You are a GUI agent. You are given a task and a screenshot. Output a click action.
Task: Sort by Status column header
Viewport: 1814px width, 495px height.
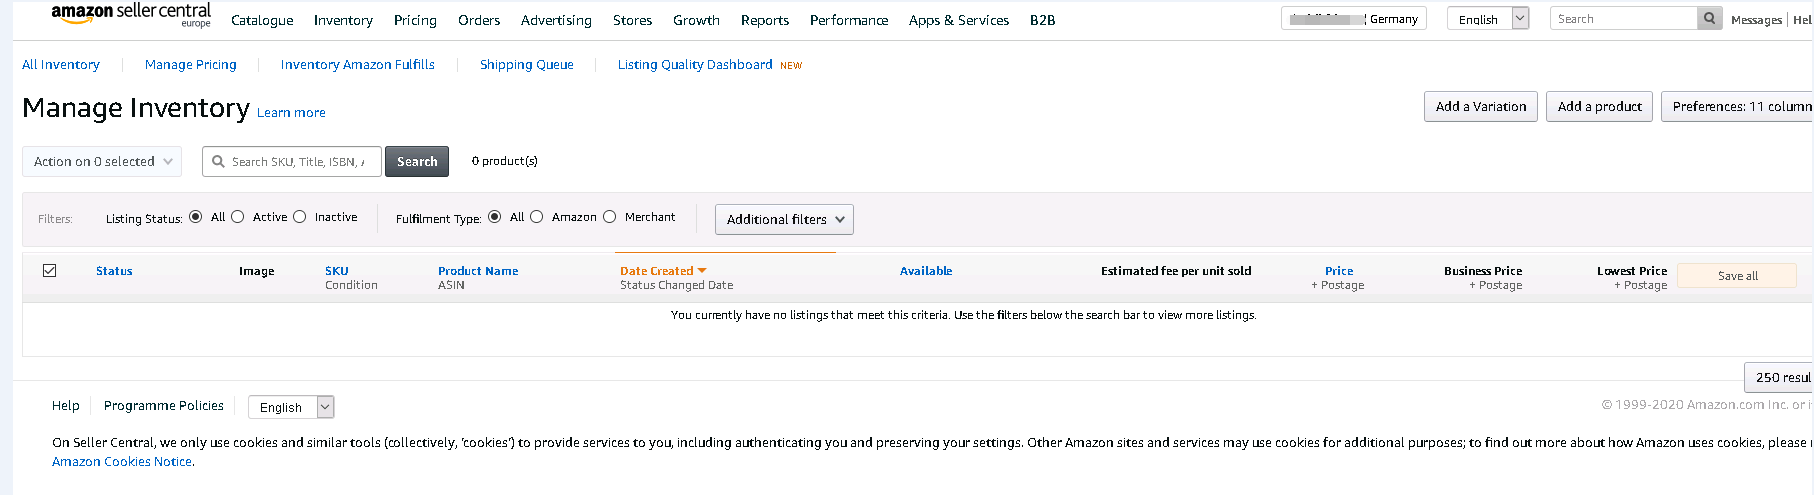114,271
